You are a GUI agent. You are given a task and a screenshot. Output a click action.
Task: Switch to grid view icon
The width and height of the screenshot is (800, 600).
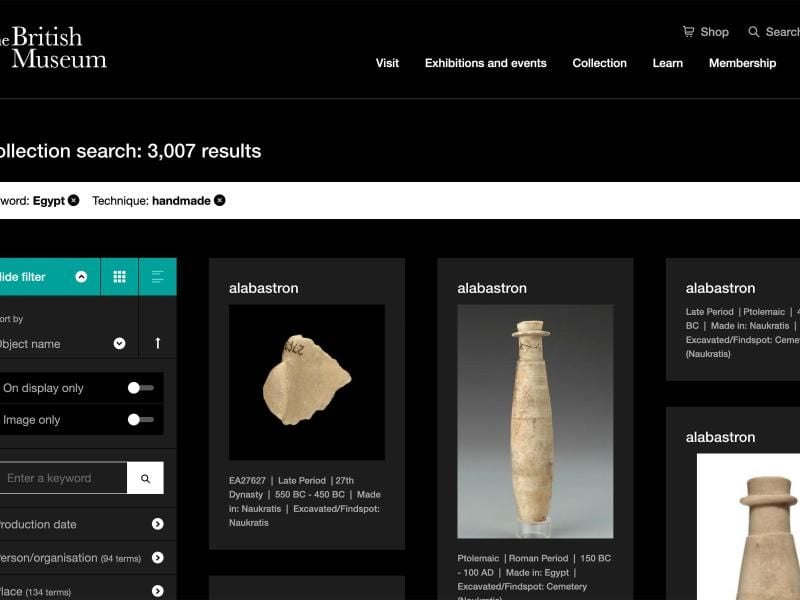tap(119, 277)
